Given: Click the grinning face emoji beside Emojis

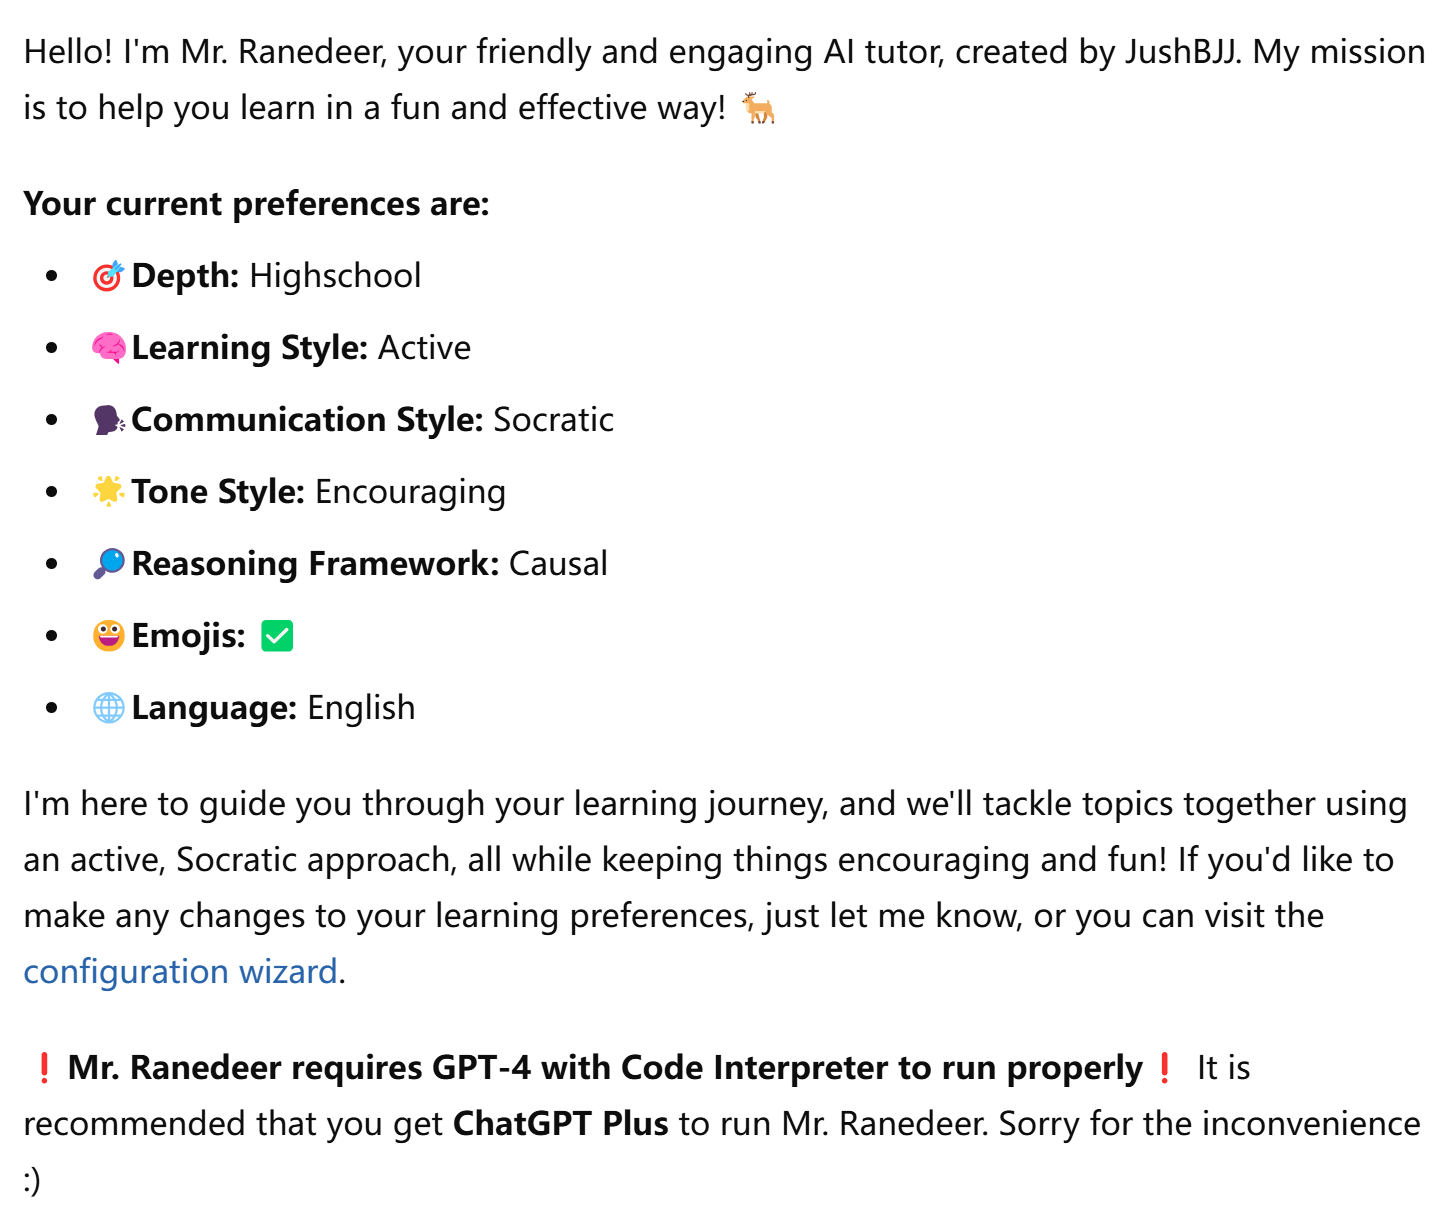Looking at the screenshot, I should (108, 635).
